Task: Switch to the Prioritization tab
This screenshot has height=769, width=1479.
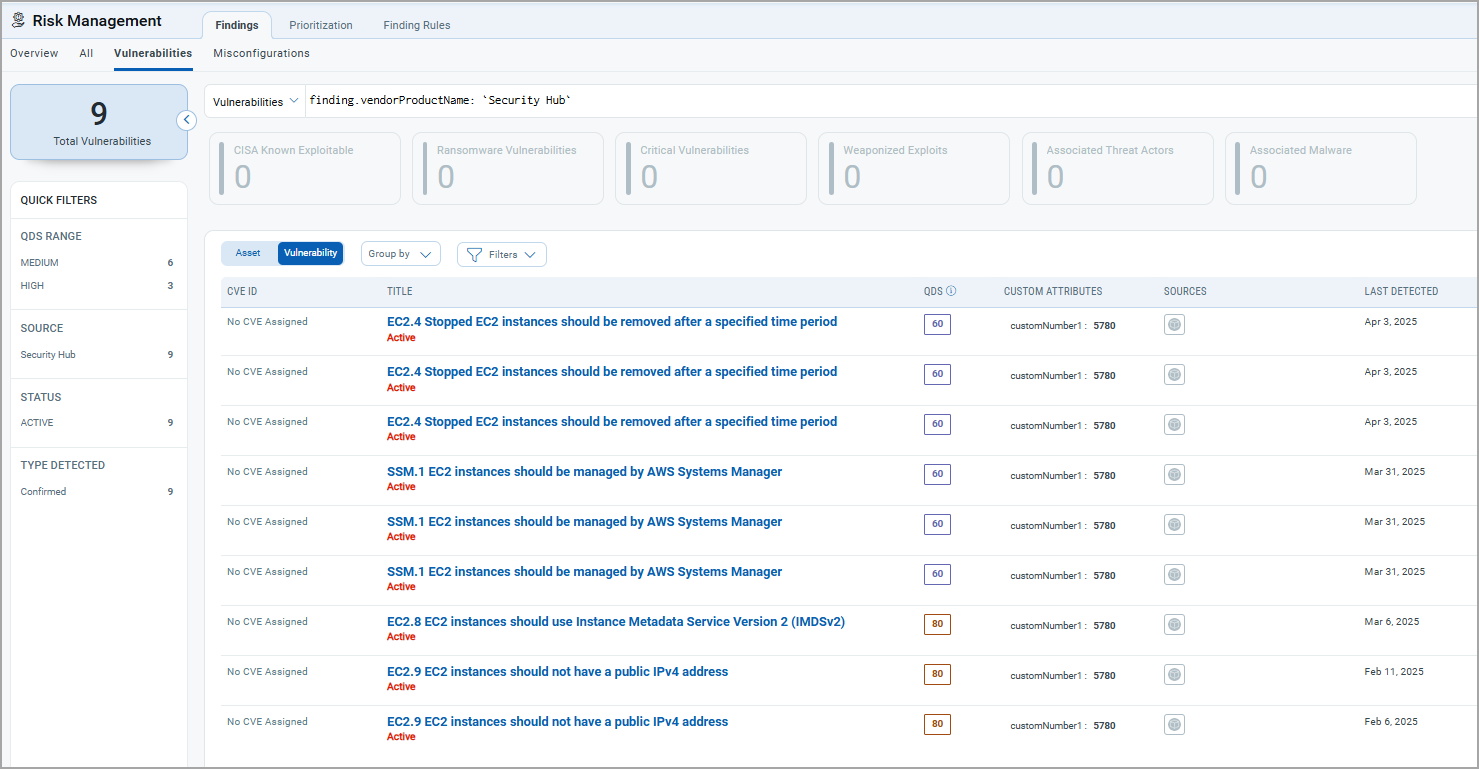Action: click(321, 25)
